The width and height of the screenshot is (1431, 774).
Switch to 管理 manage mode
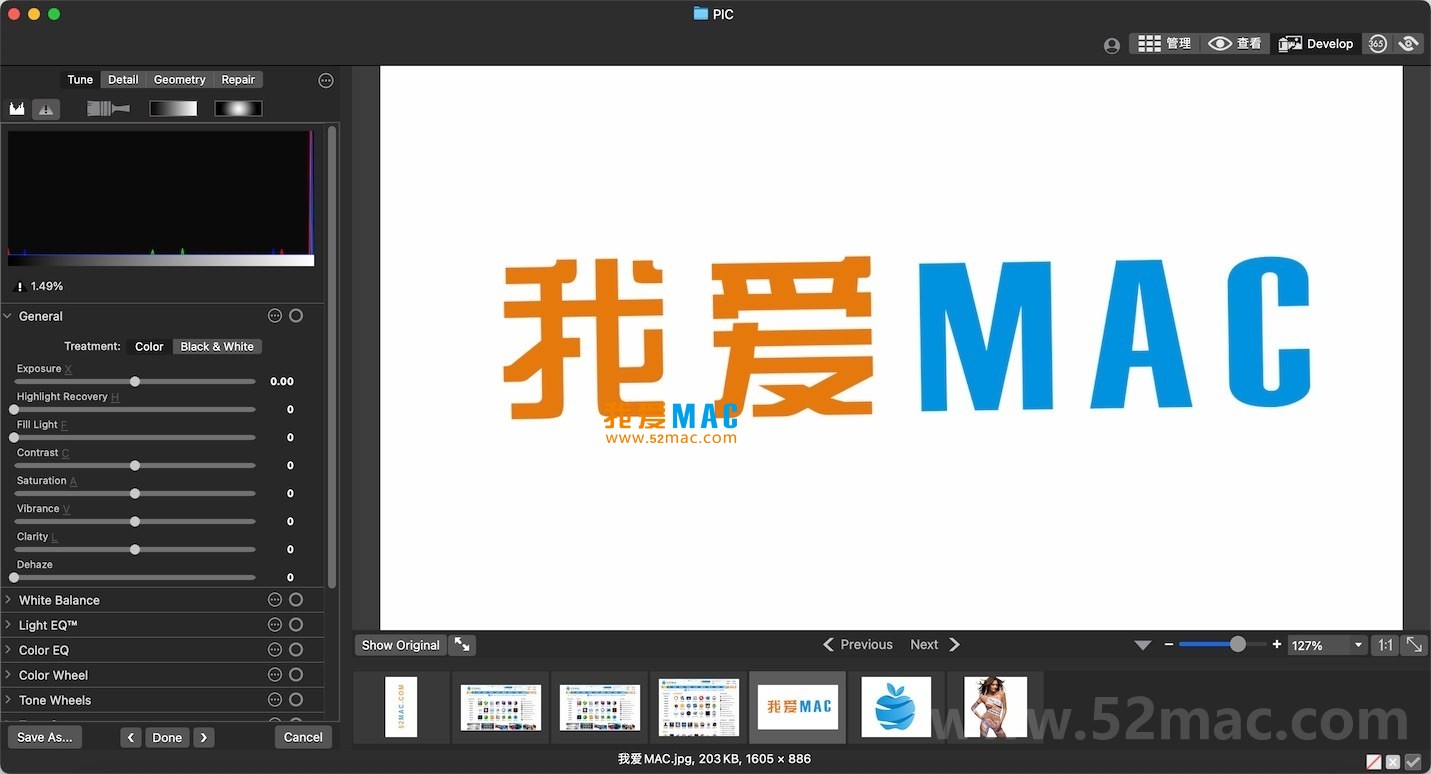pyautogui.click(x=1164, y=43)
